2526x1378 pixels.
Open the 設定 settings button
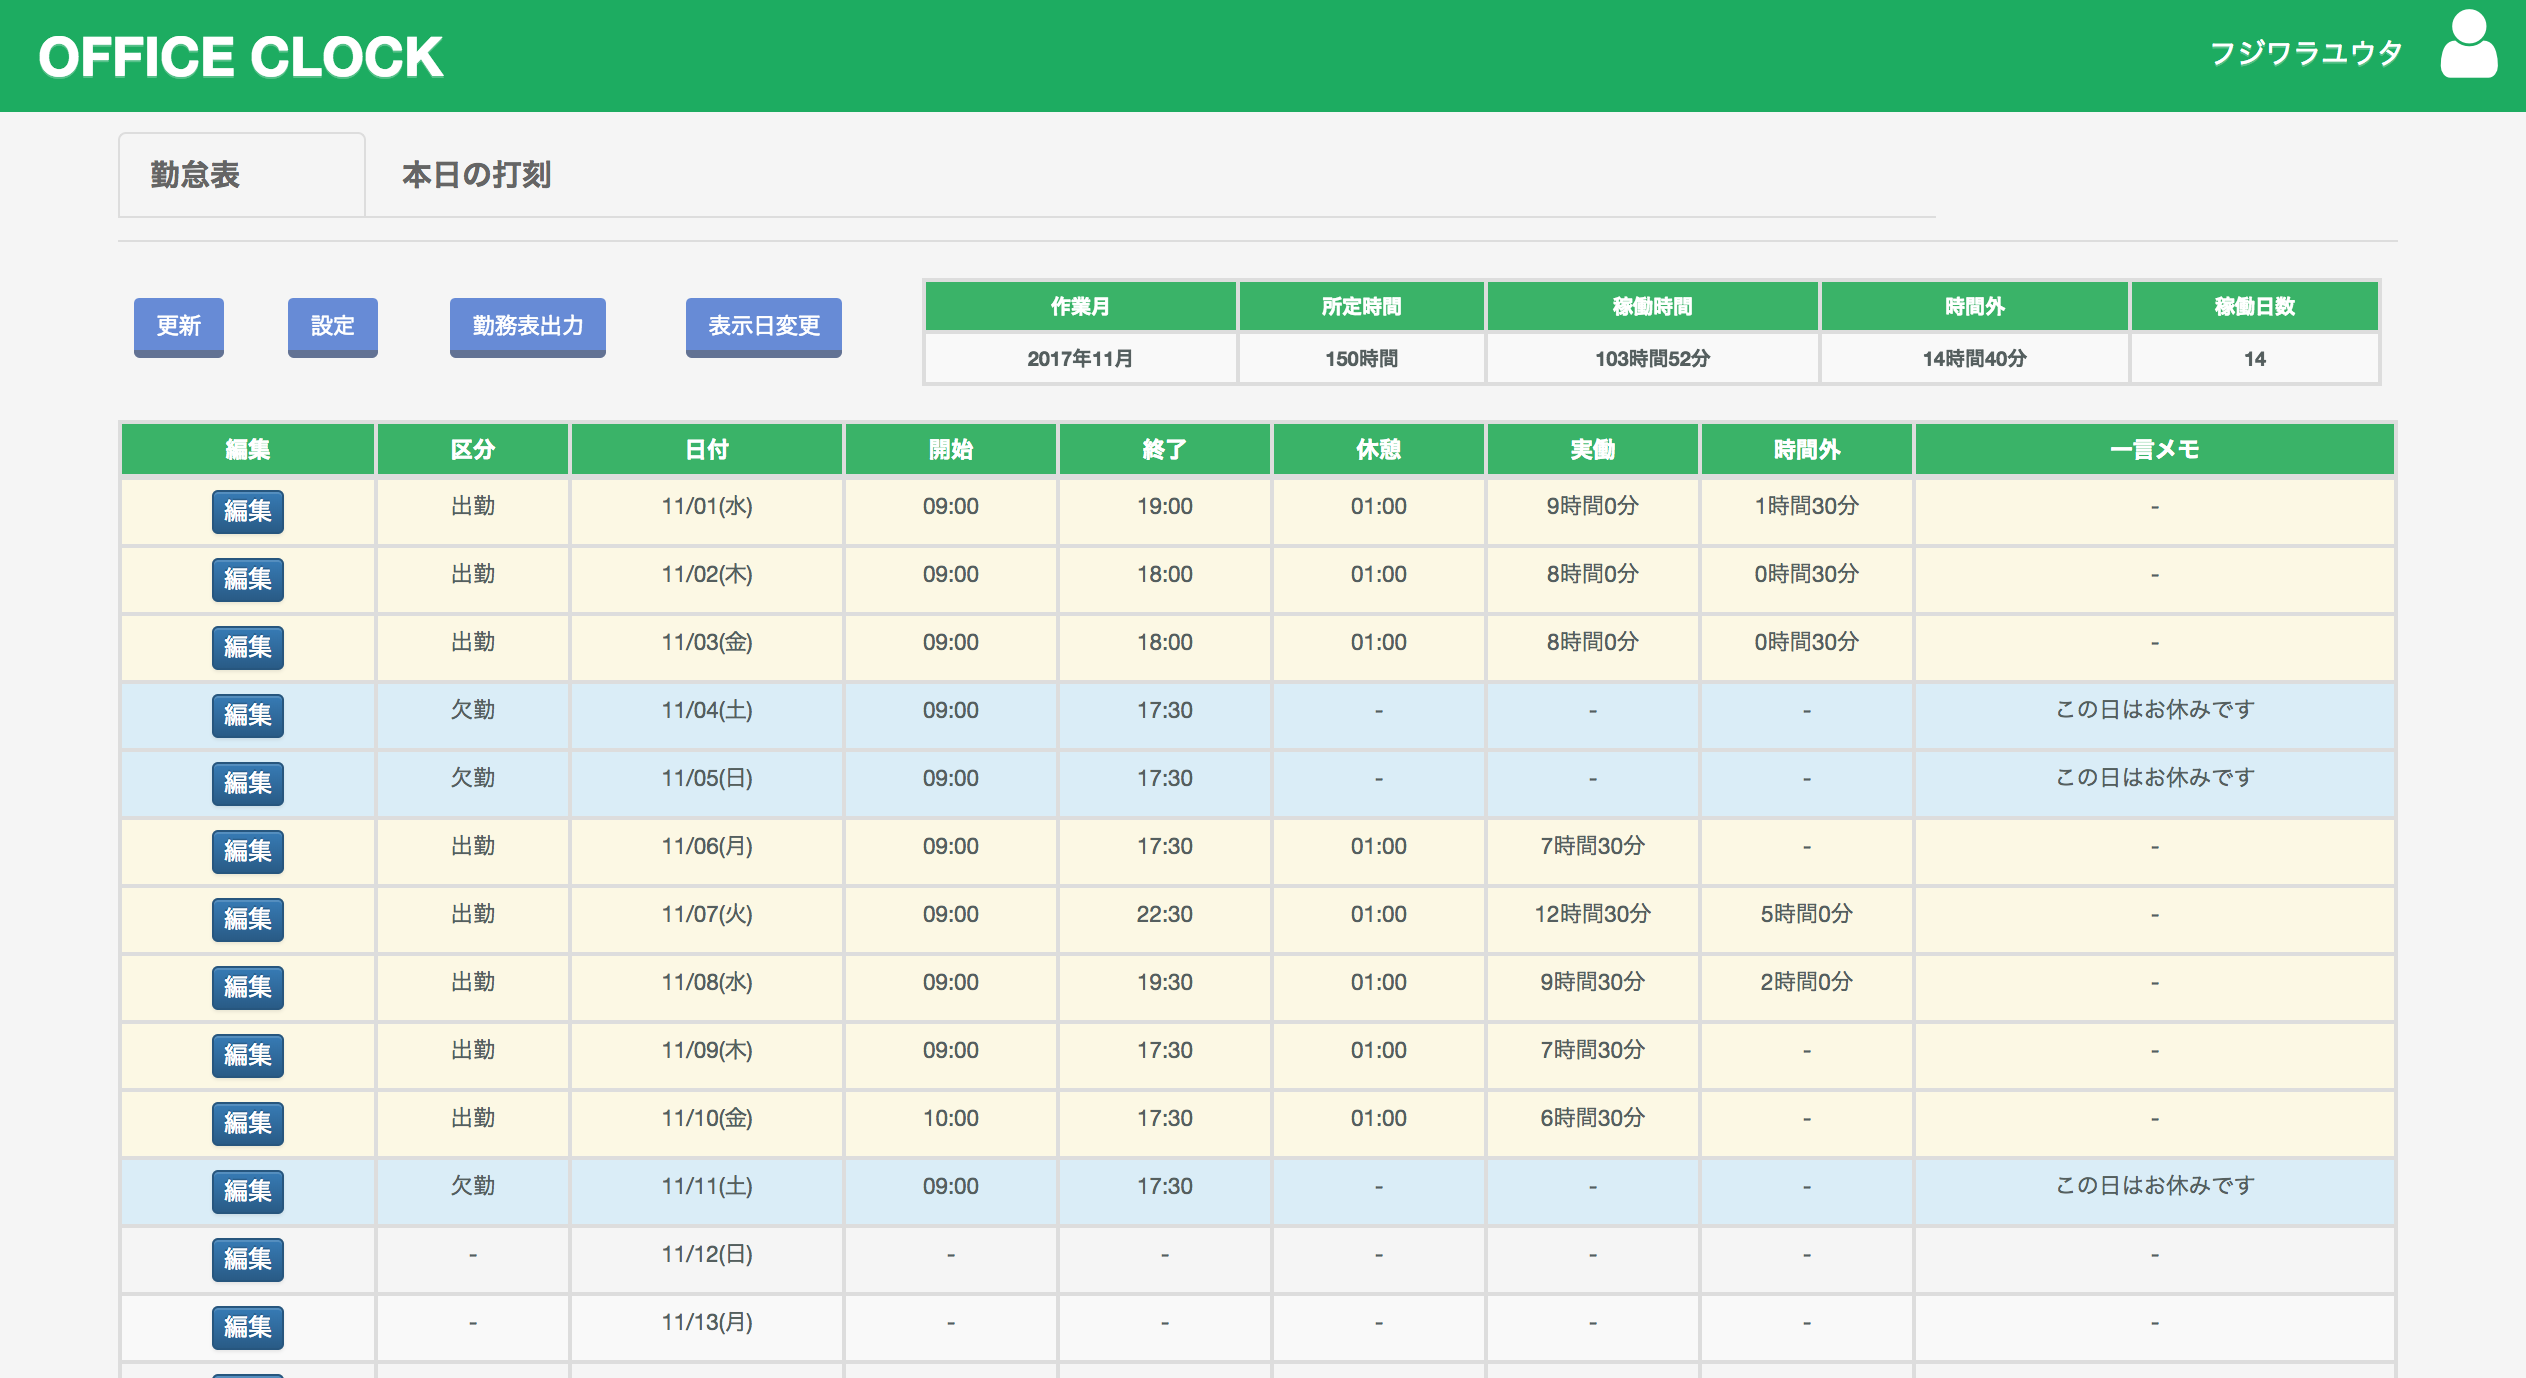coord(332,326)
